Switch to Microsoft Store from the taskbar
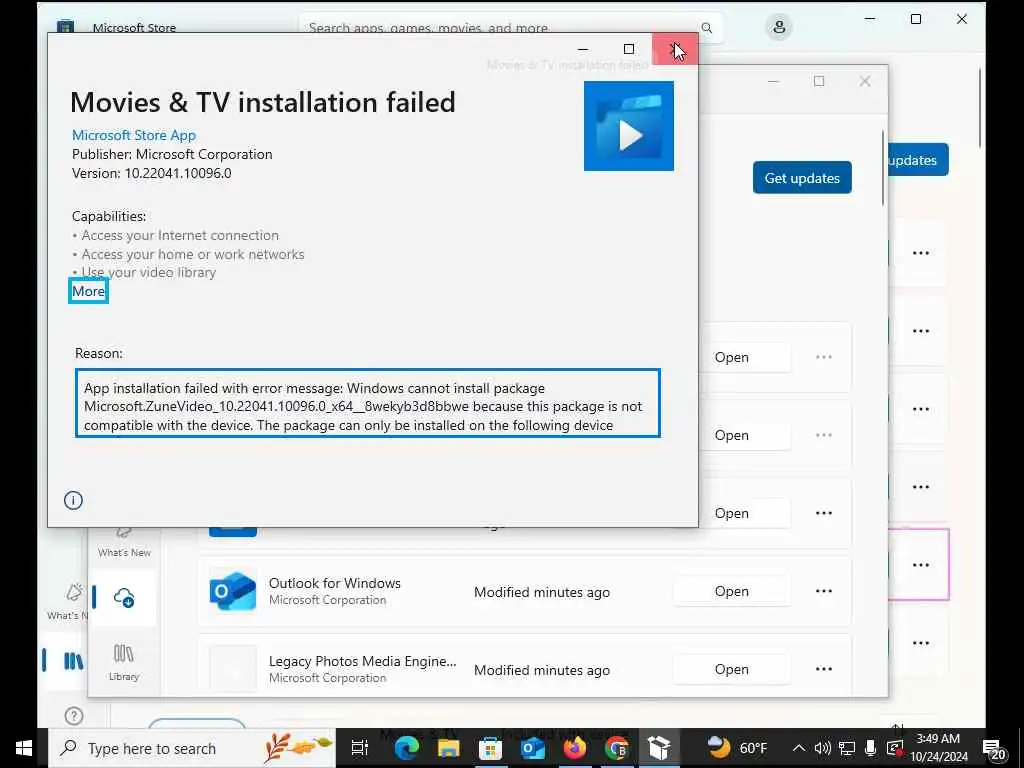The width and height of the screenshot is (1024, 768). (490, 748)
